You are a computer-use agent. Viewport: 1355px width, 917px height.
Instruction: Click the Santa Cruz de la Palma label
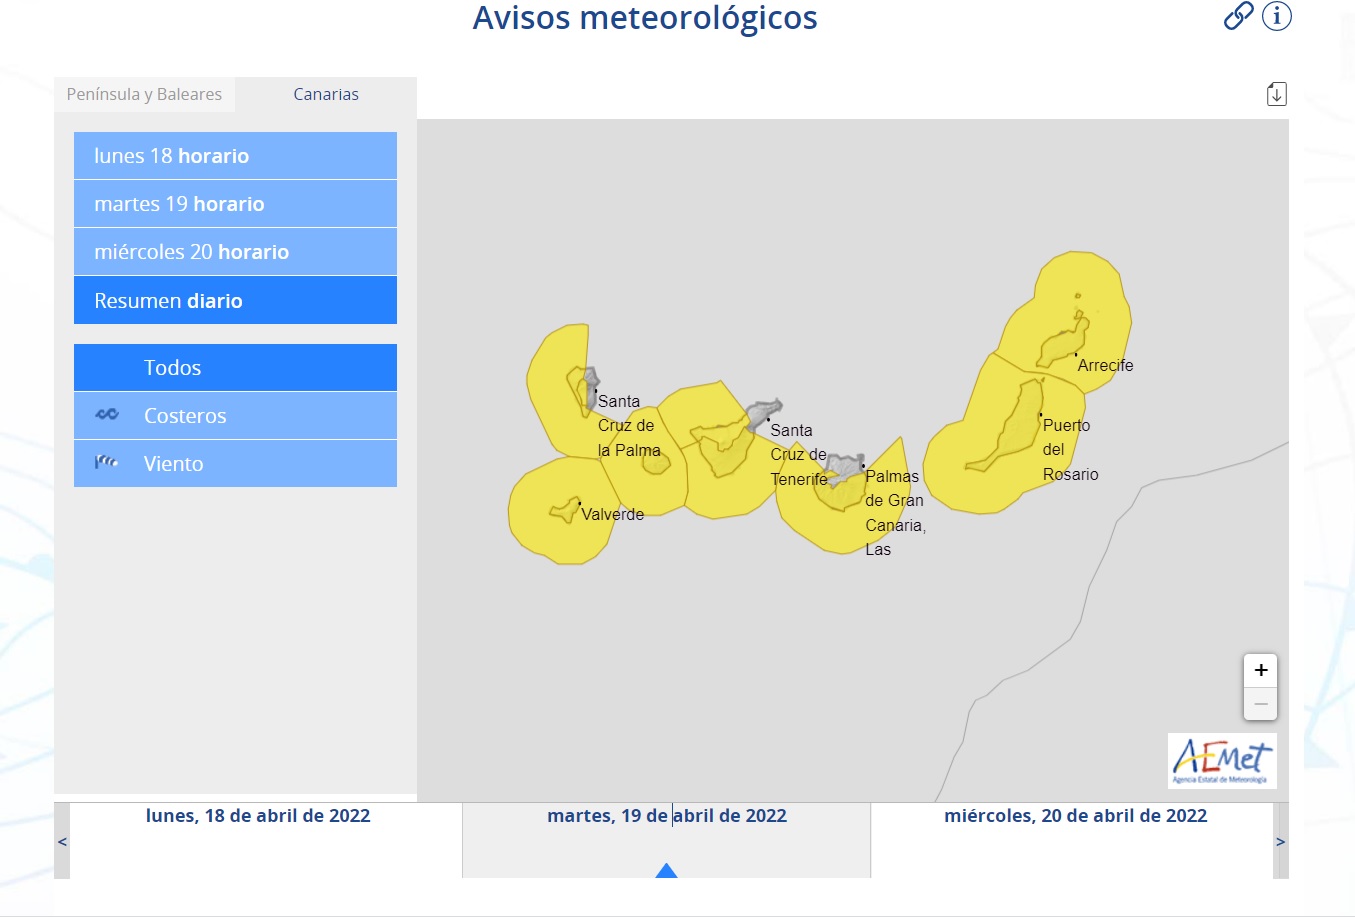(629, 426)
